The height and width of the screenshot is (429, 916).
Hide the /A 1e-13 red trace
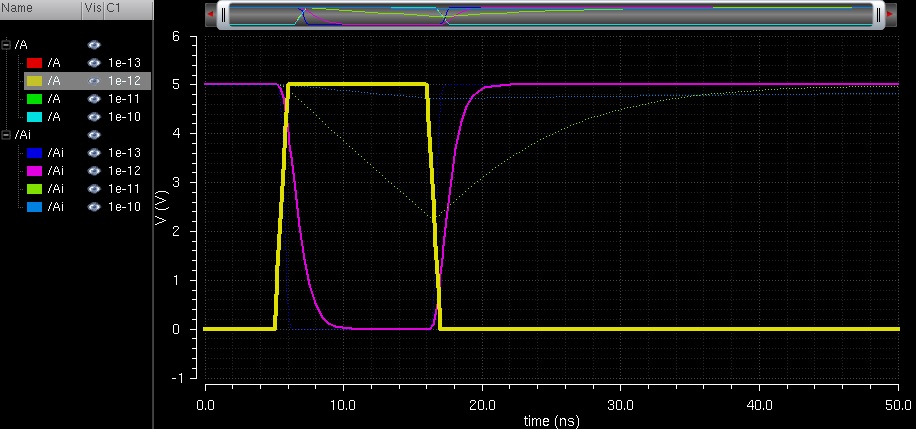pos(94,63)
